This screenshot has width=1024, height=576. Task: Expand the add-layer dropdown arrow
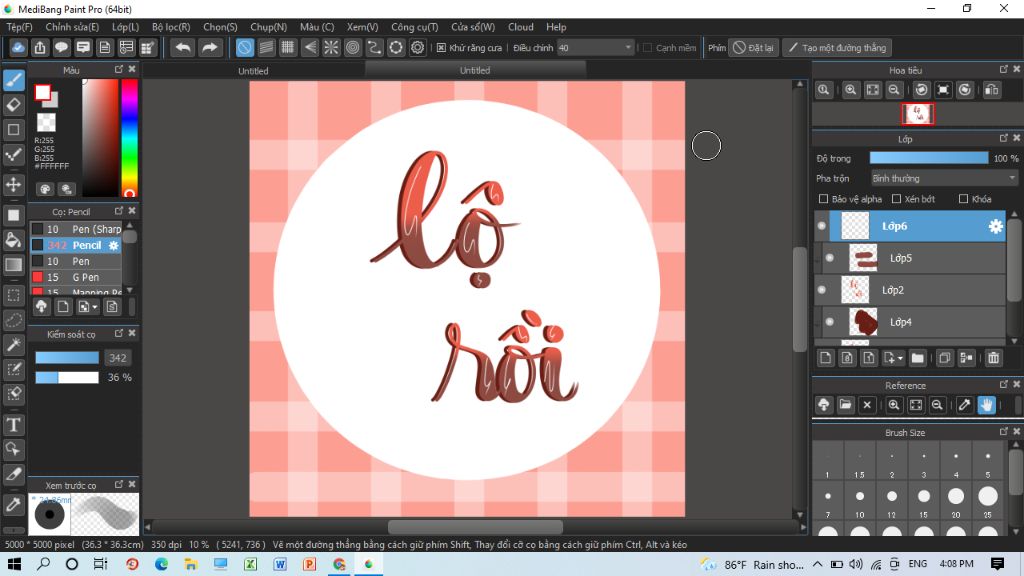click(900, 359)
